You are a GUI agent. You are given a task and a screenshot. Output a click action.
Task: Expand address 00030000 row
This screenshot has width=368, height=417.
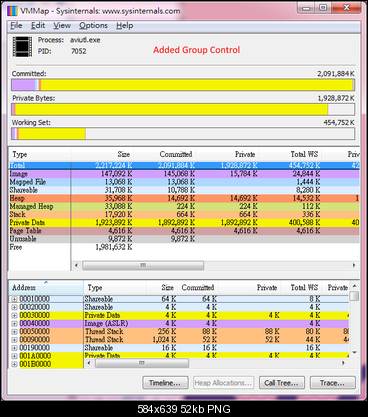(x=14, y=316)
